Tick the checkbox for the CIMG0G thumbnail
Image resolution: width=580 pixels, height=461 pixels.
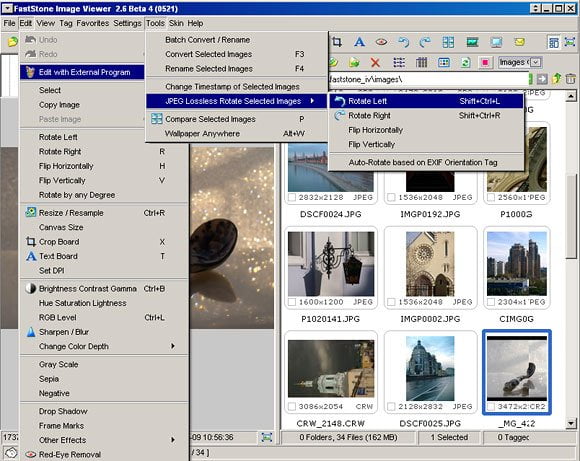(x=491, y=302)
